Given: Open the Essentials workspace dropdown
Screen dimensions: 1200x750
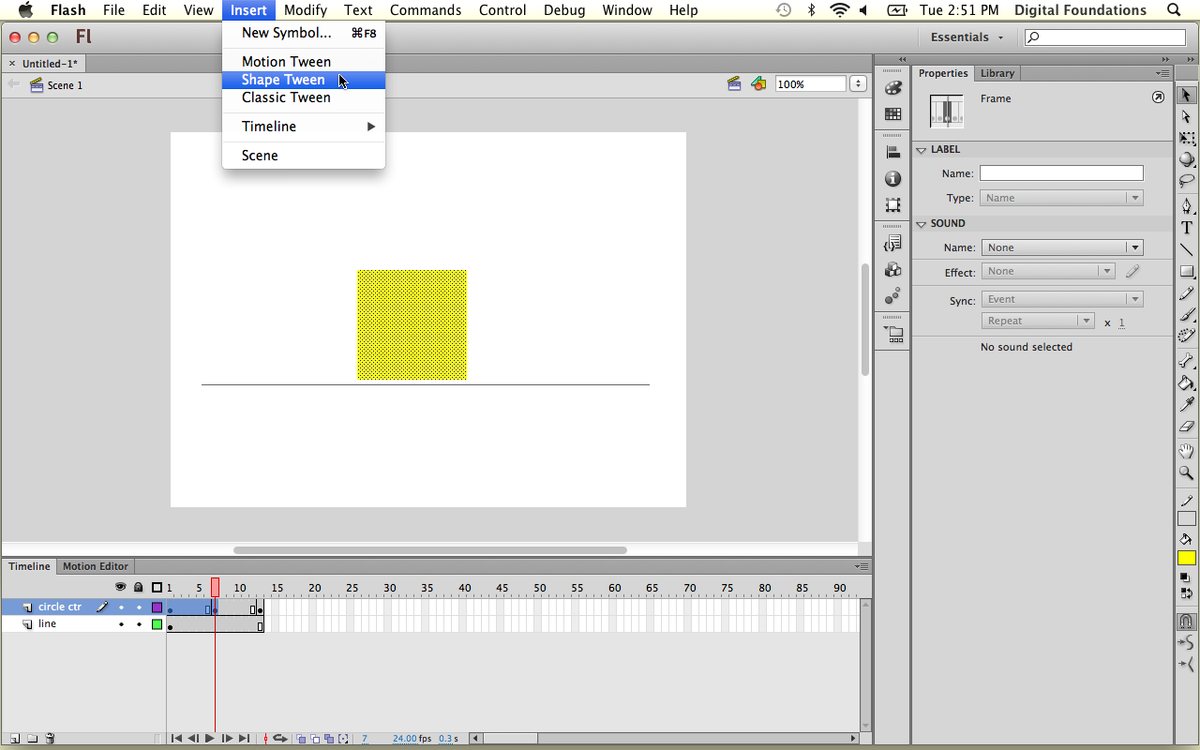Looking at the screenshot, I should pyautogui.click(x=966, y=37).
